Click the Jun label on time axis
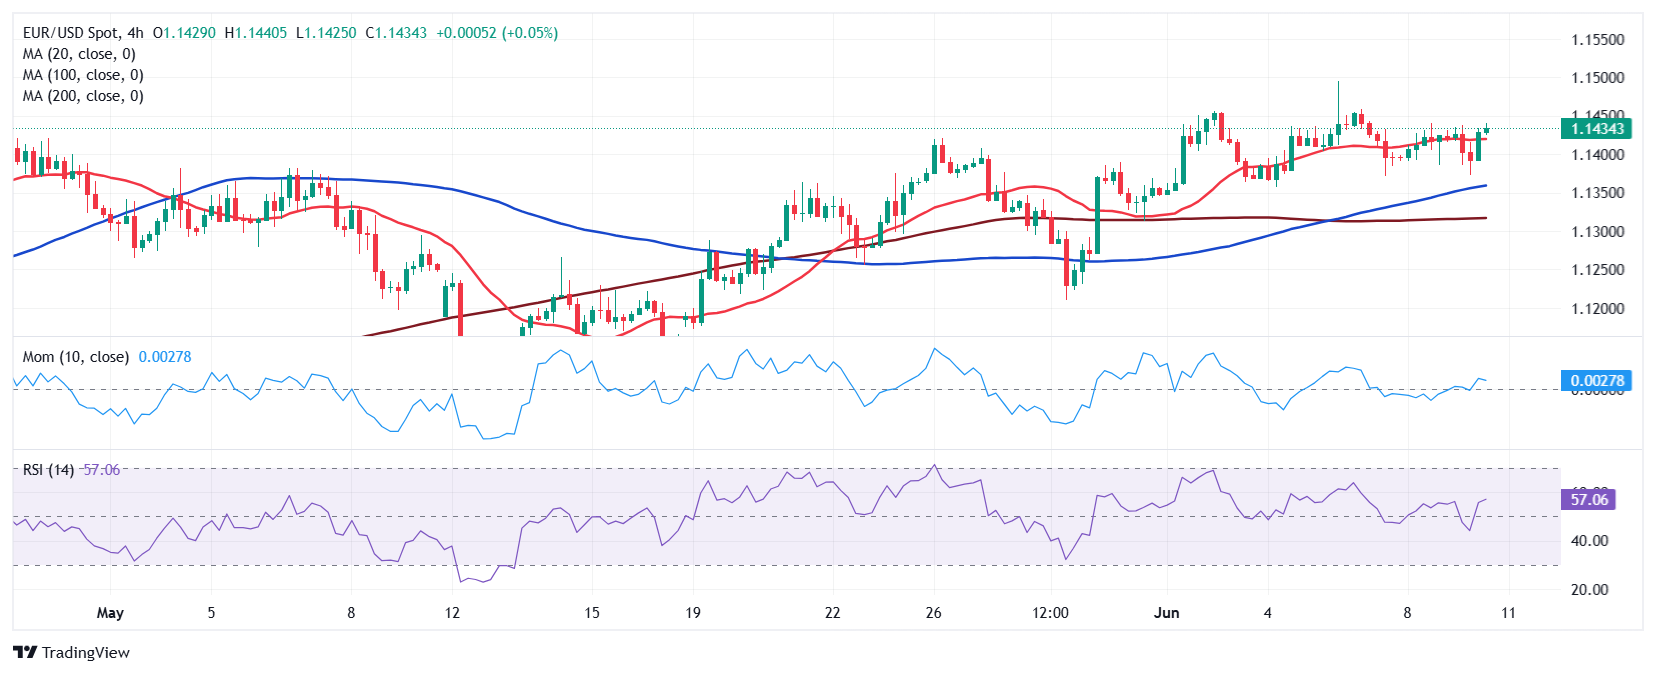1656x674 pixels. [x=1166, y=613]
